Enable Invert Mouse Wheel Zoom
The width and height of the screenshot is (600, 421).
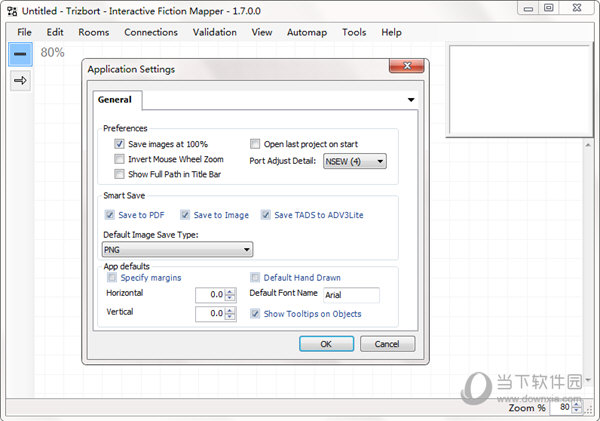(119, 159)
